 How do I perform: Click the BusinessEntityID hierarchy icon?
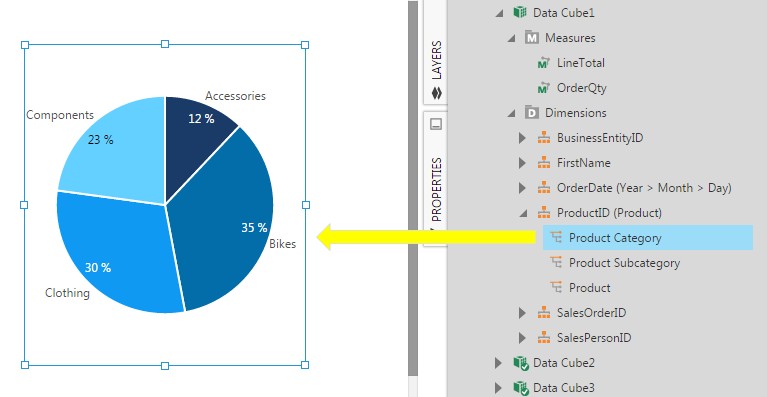click(544, 138)
